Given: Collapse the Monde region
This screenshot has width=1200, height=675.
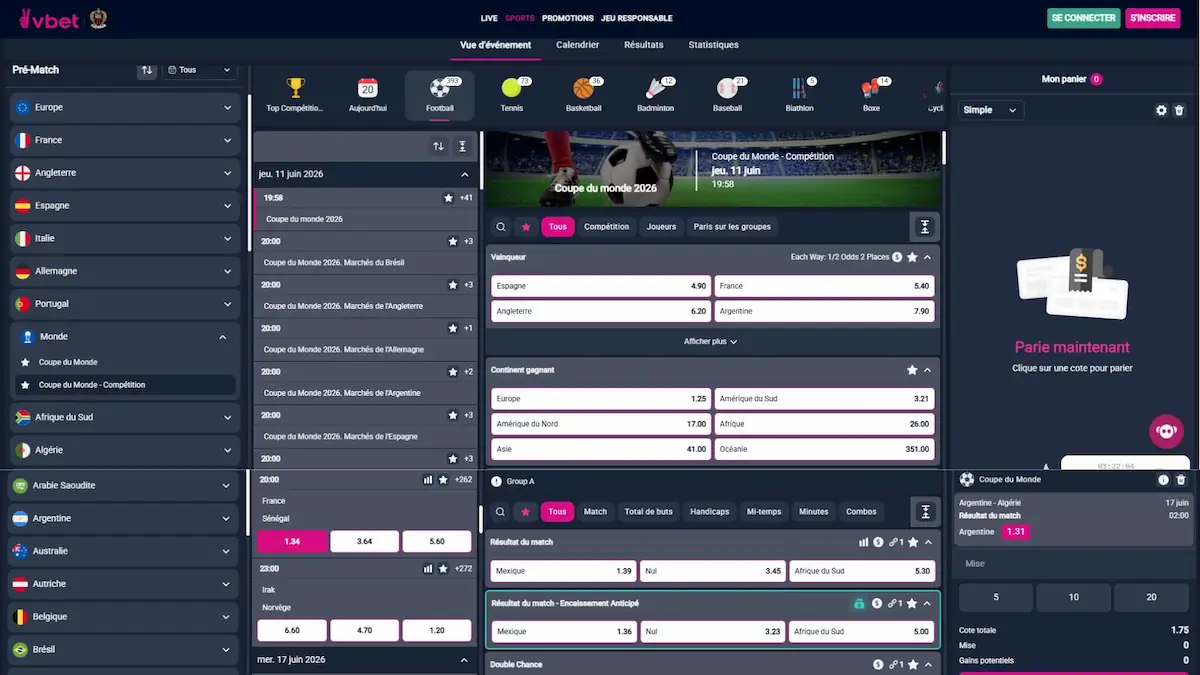Looking at the screenshot, I should 125,337.
